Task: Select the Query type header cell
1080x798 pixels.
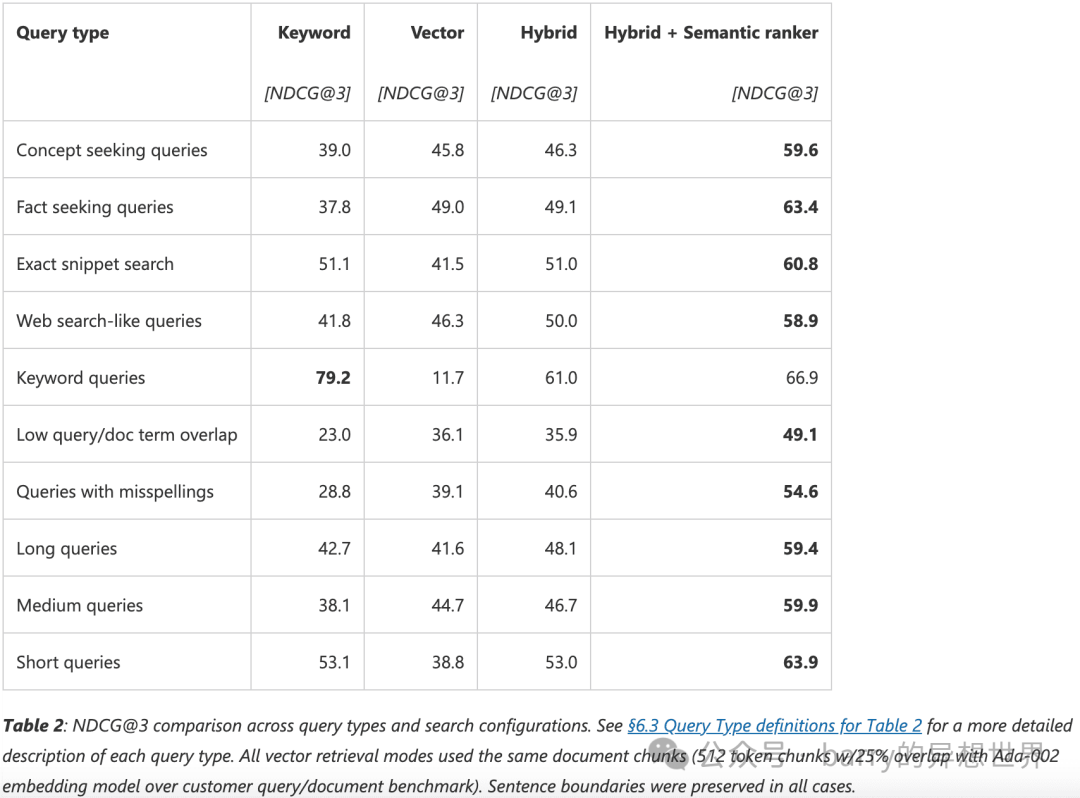Action: click(63, 33)
